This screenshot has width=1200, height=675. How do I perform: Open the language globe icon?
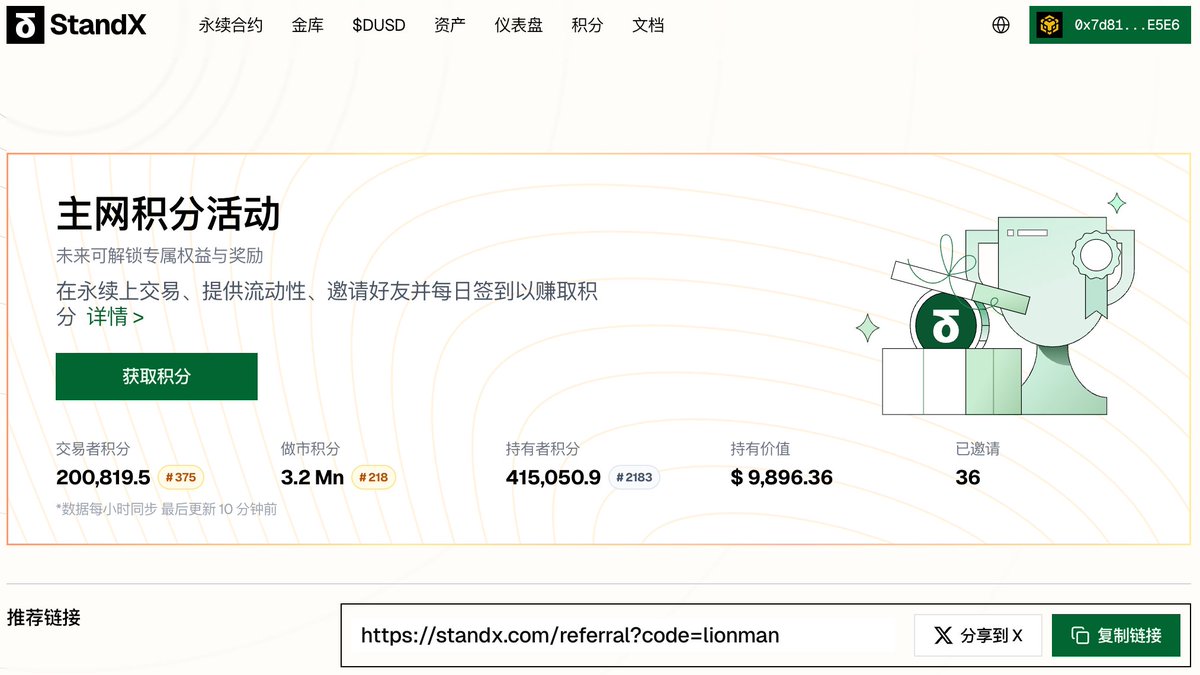pos(1001,25)
